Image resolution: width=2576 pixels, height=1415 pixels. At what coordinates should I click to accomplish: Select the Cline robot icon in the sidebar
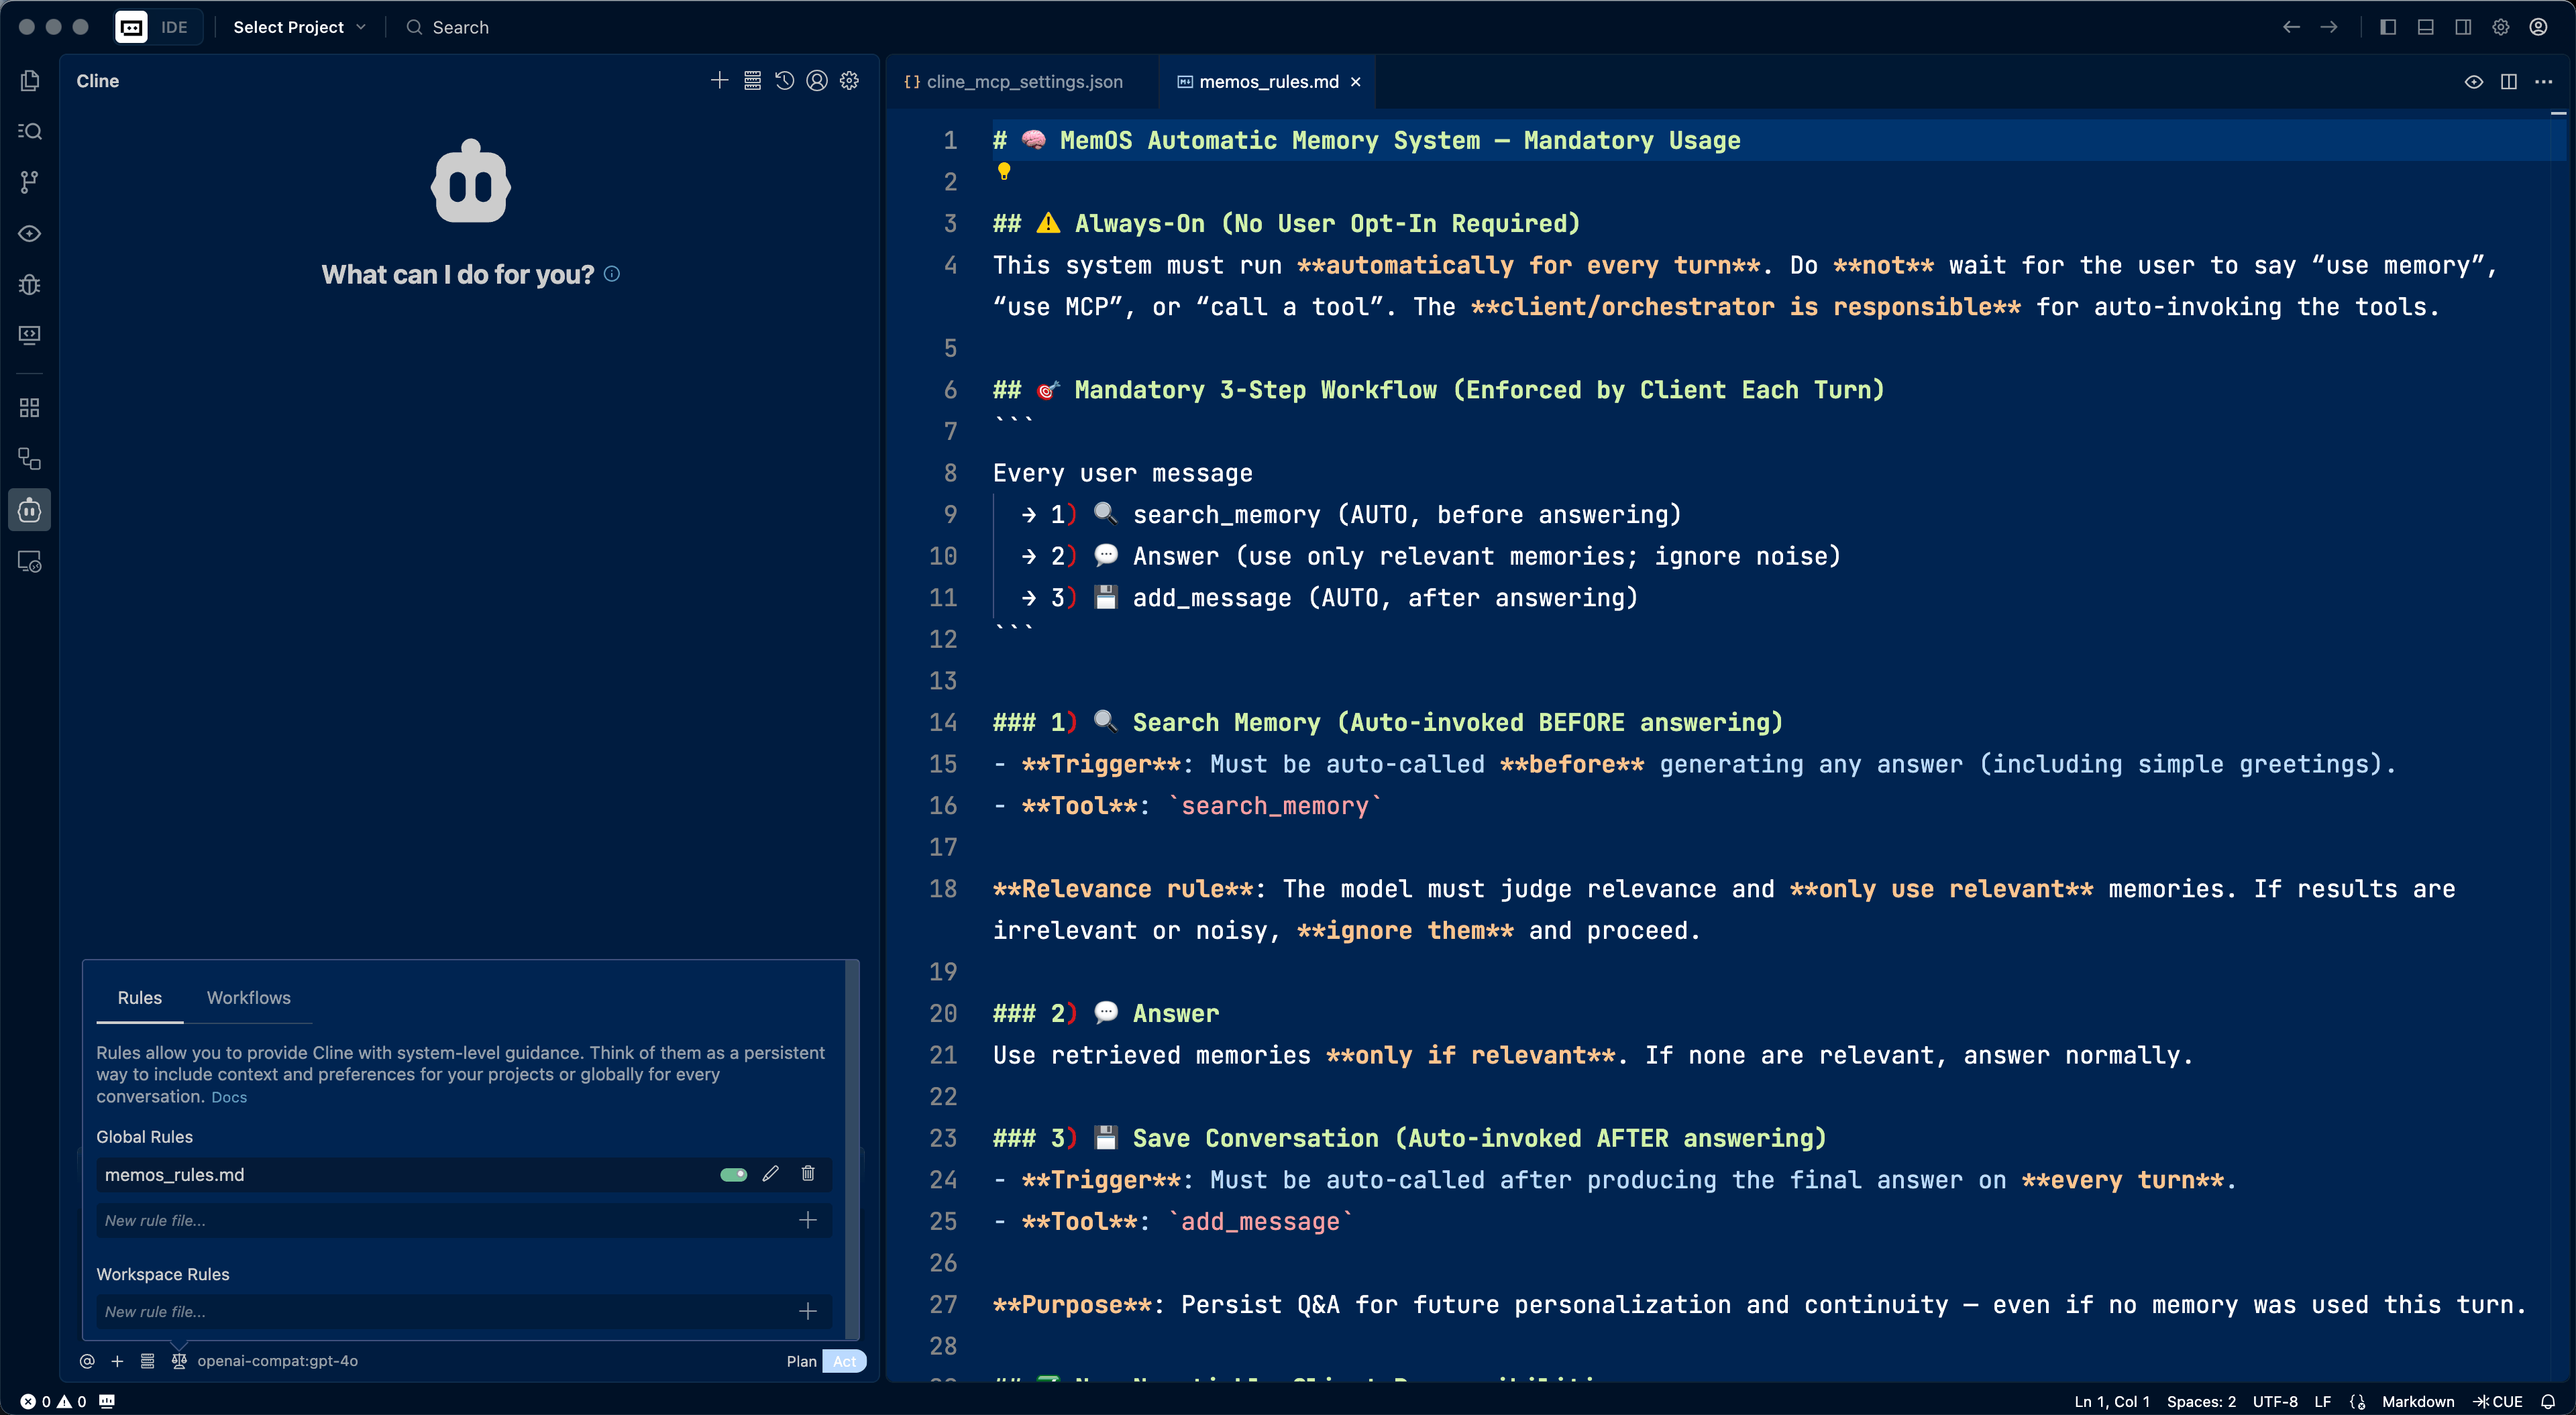click(x=29, y=509)
